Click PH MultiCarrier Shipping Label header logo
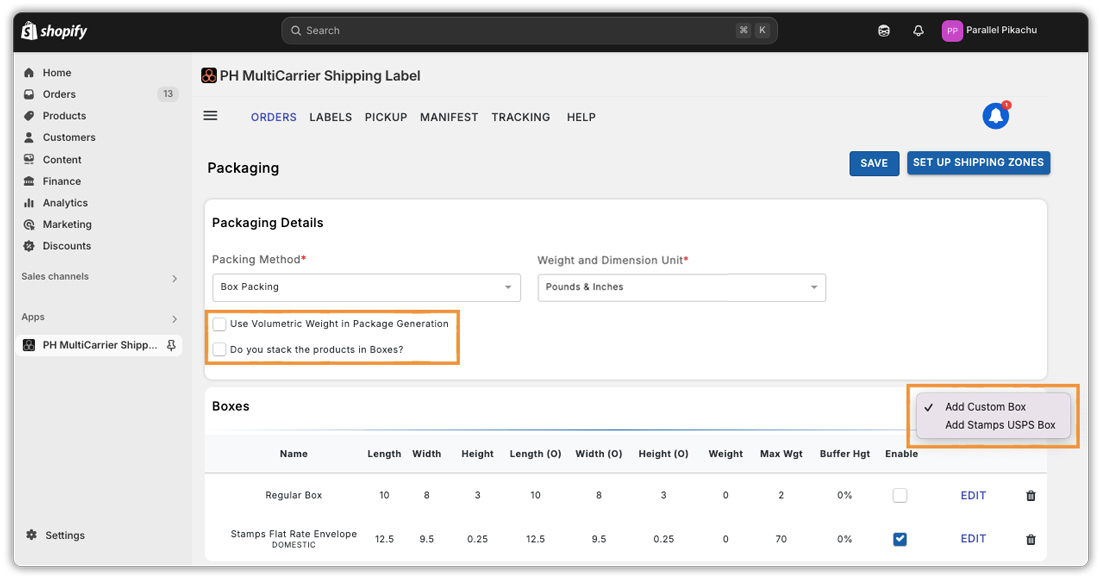1100x579 pixels. [208, 76]
